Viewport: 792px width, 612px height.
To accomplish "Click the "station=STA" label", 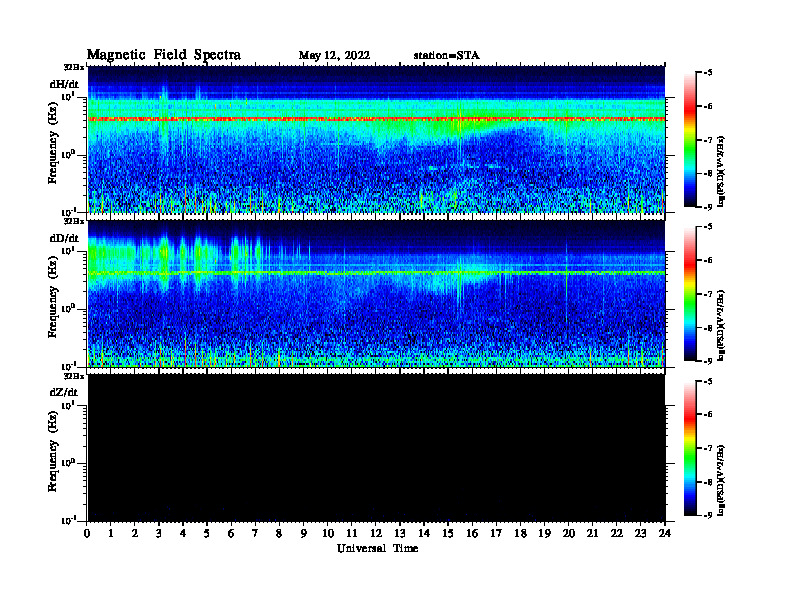I will (446, 56).
